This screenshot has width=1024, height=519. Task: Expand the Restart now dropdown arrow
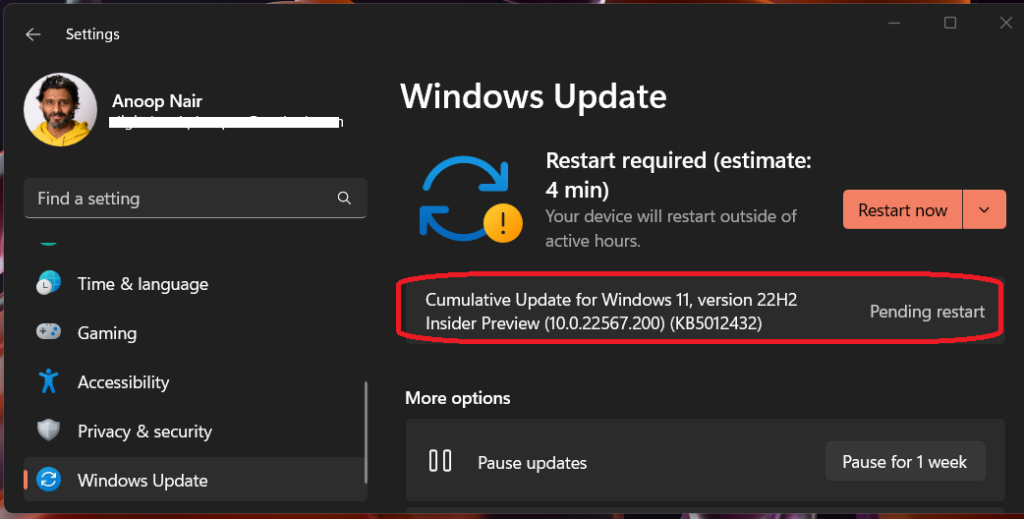tap(984, 210)
